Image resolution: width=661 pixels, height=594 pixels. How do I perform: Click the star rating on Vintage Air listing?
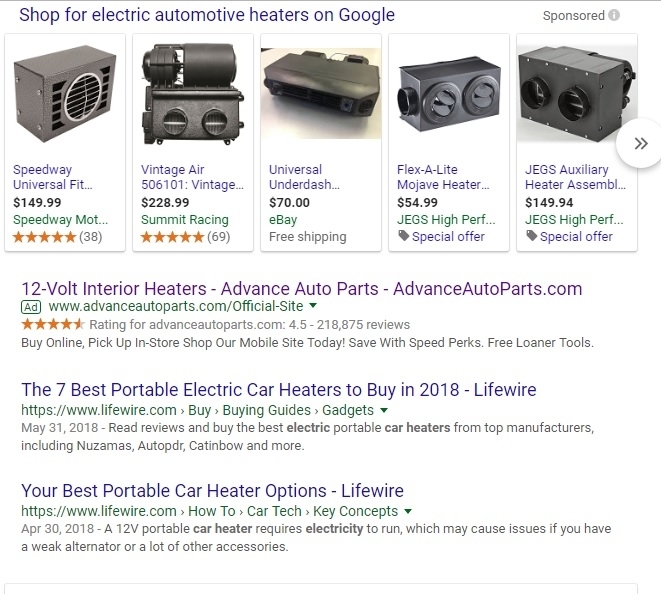(172, 237)
